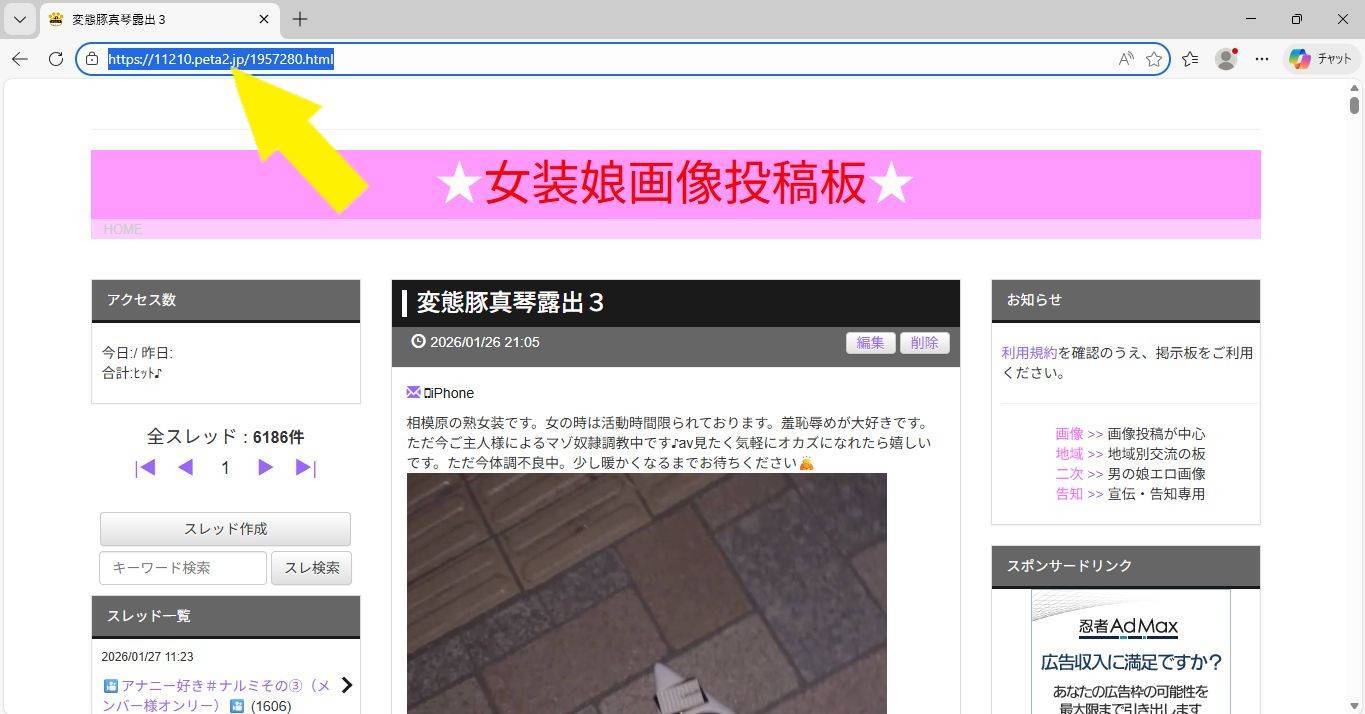Expand the thread list right chevron
The width and height of the screenshot is (1365, 714).
coord(347,685)
